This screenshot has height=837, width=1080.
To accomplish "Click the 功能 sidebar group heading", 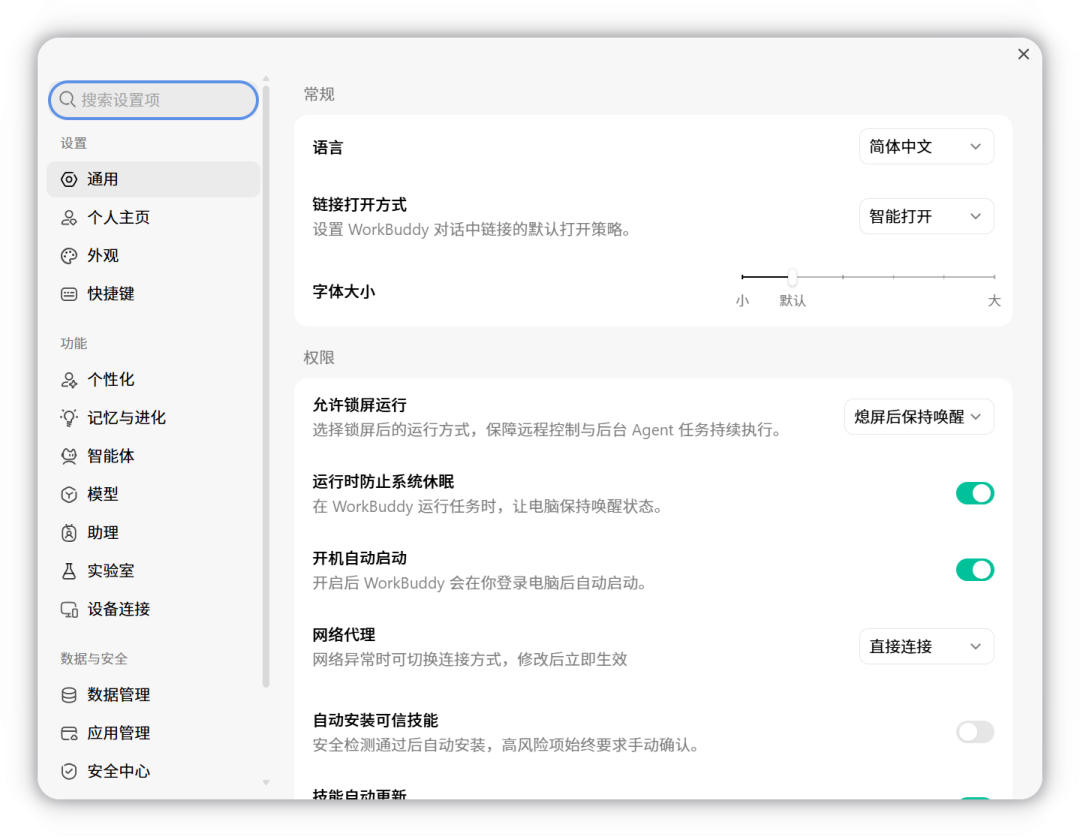I will (x=74, y=343).
